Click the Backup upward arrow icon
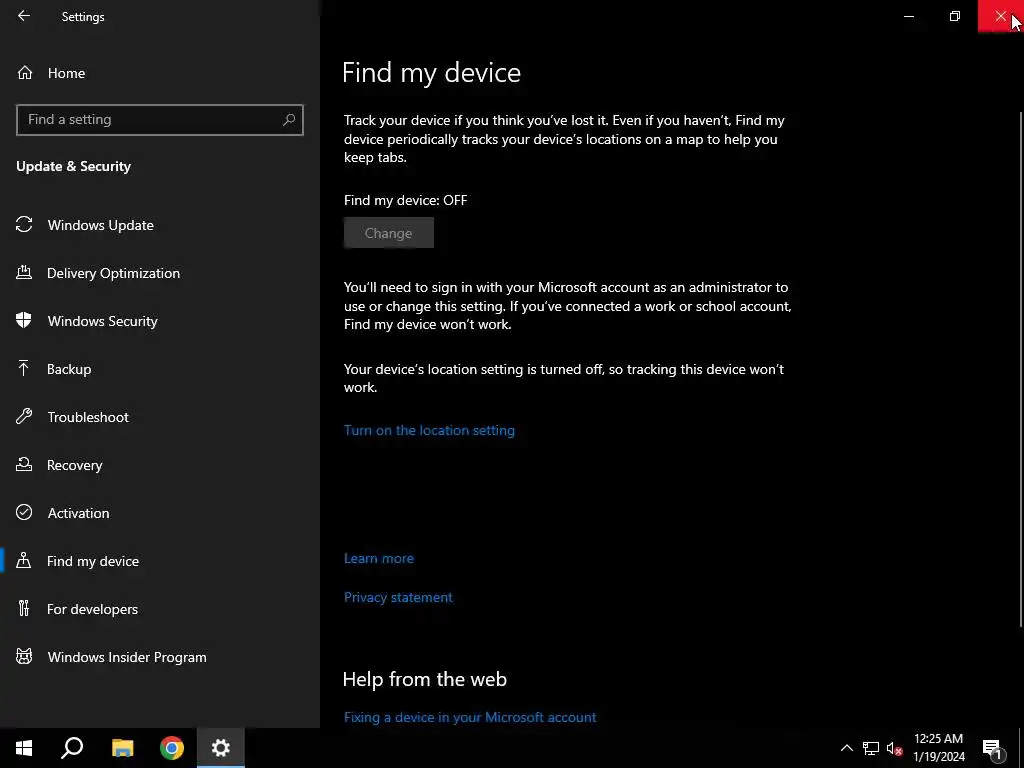 24,369
